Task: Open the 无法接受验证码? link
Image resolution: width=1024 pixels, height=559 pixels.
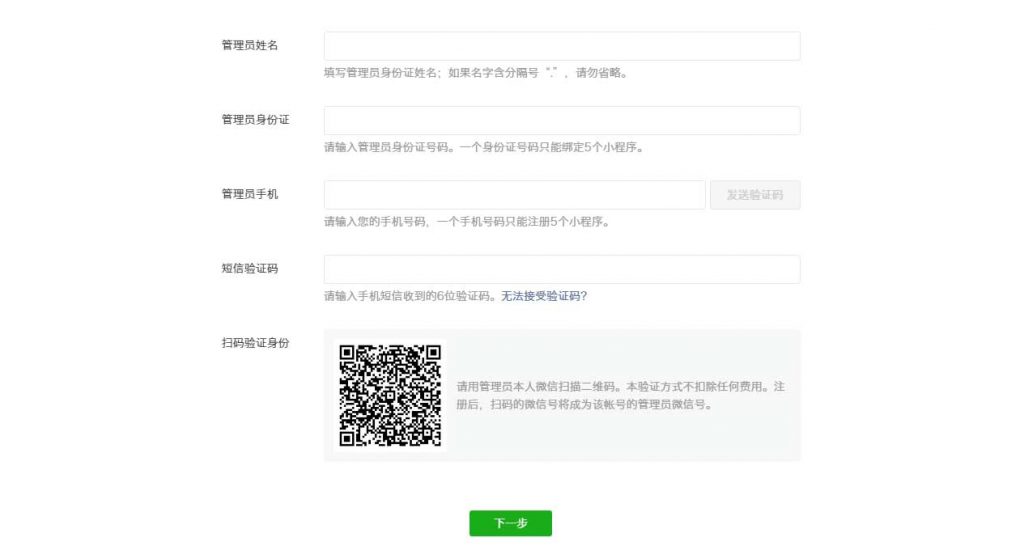Action: tap(544, 296)
